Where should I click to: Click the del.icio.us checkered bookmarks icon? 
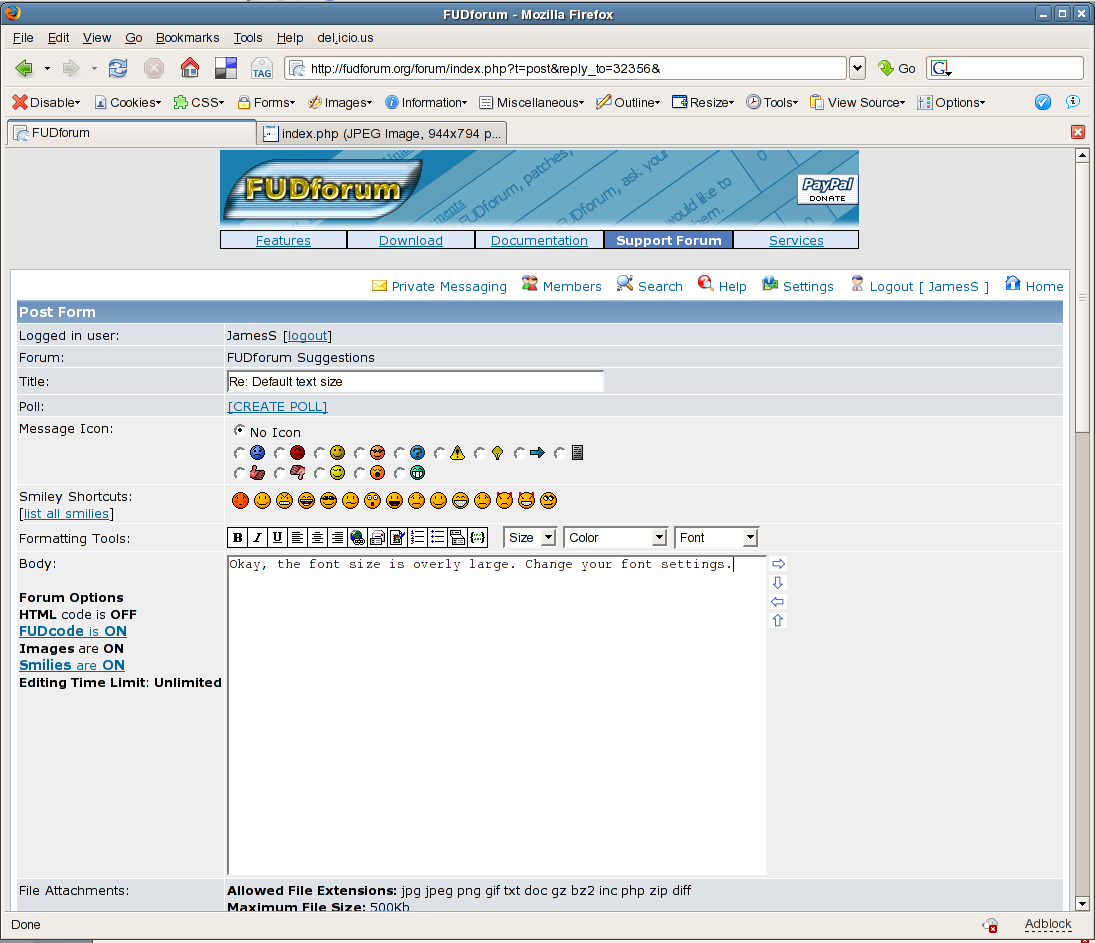226,68
